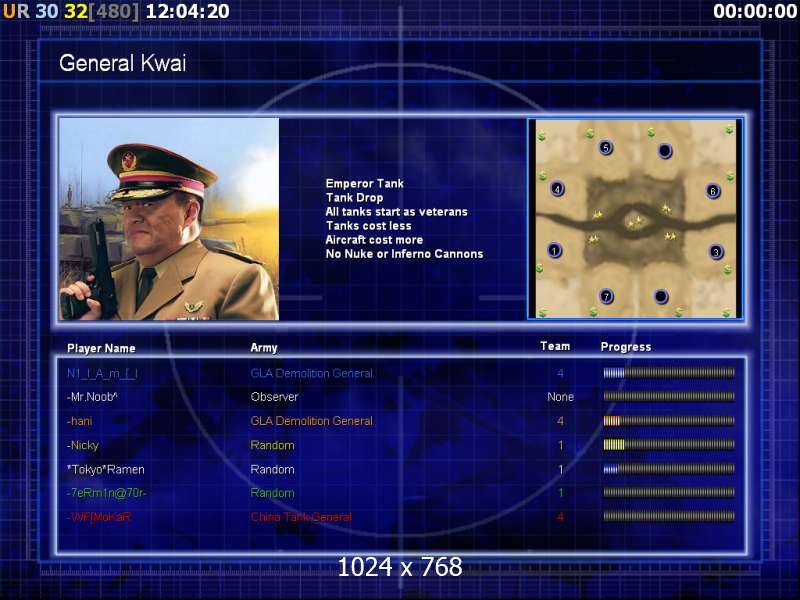Click 'No Nuke or Inferno Cannons' text
Screen dimensions: 800x600
[404, 254]
